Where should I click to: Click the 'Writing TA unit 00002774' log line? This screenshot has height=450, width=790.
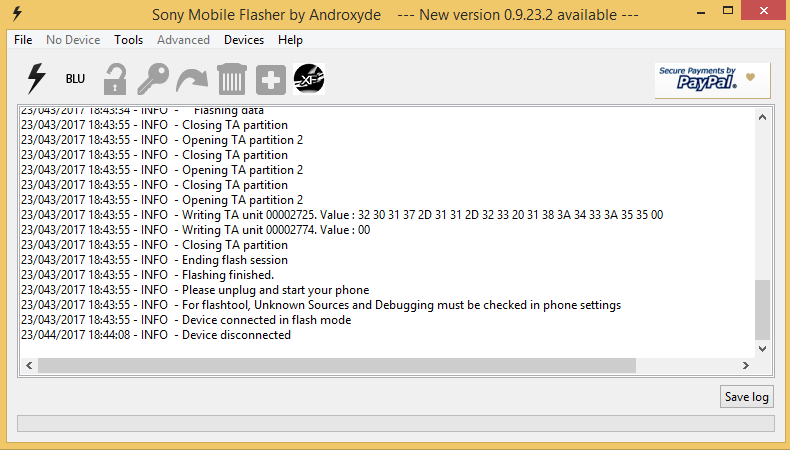pyautogui.click(x=195, y=230)
